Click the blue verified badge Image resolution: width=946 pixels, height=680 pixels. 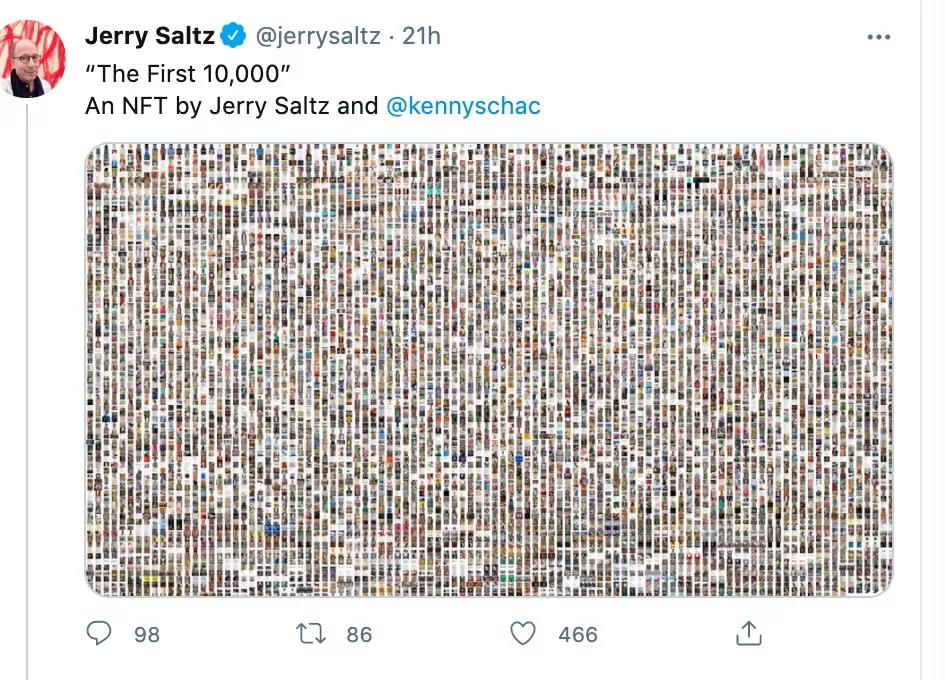click(x=233, y=37)
